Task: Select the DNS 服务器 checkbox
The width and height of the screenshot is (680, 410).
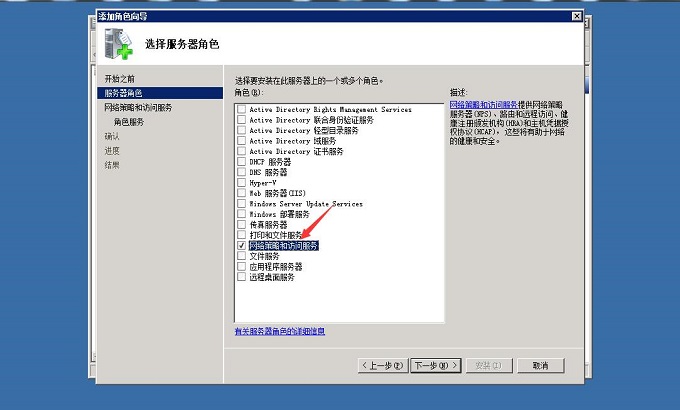Action: (x=241, y=172)
